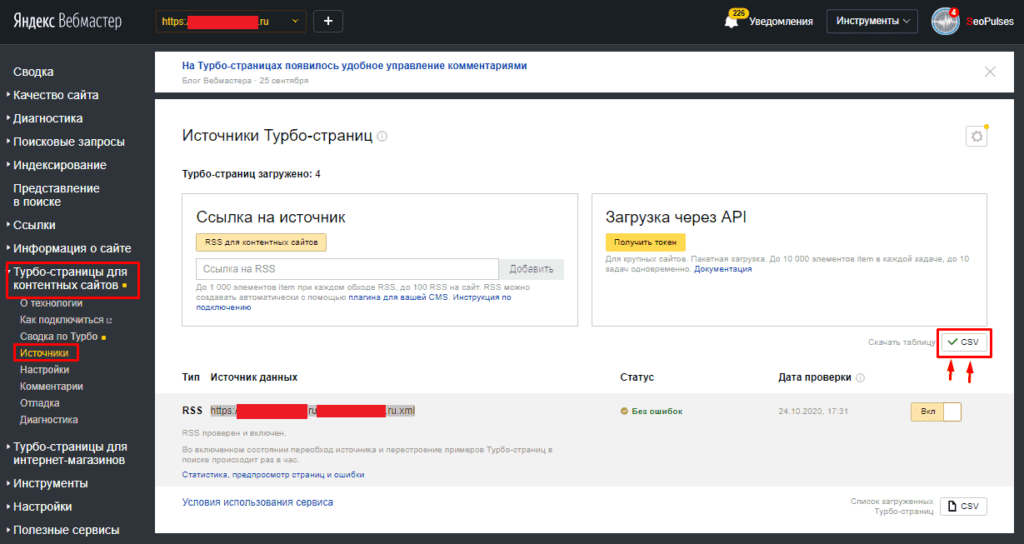The width and height of the screenshot is (1024, 544).
Task: Click the Ссылка на RSS input field
Action: point(347,269)
